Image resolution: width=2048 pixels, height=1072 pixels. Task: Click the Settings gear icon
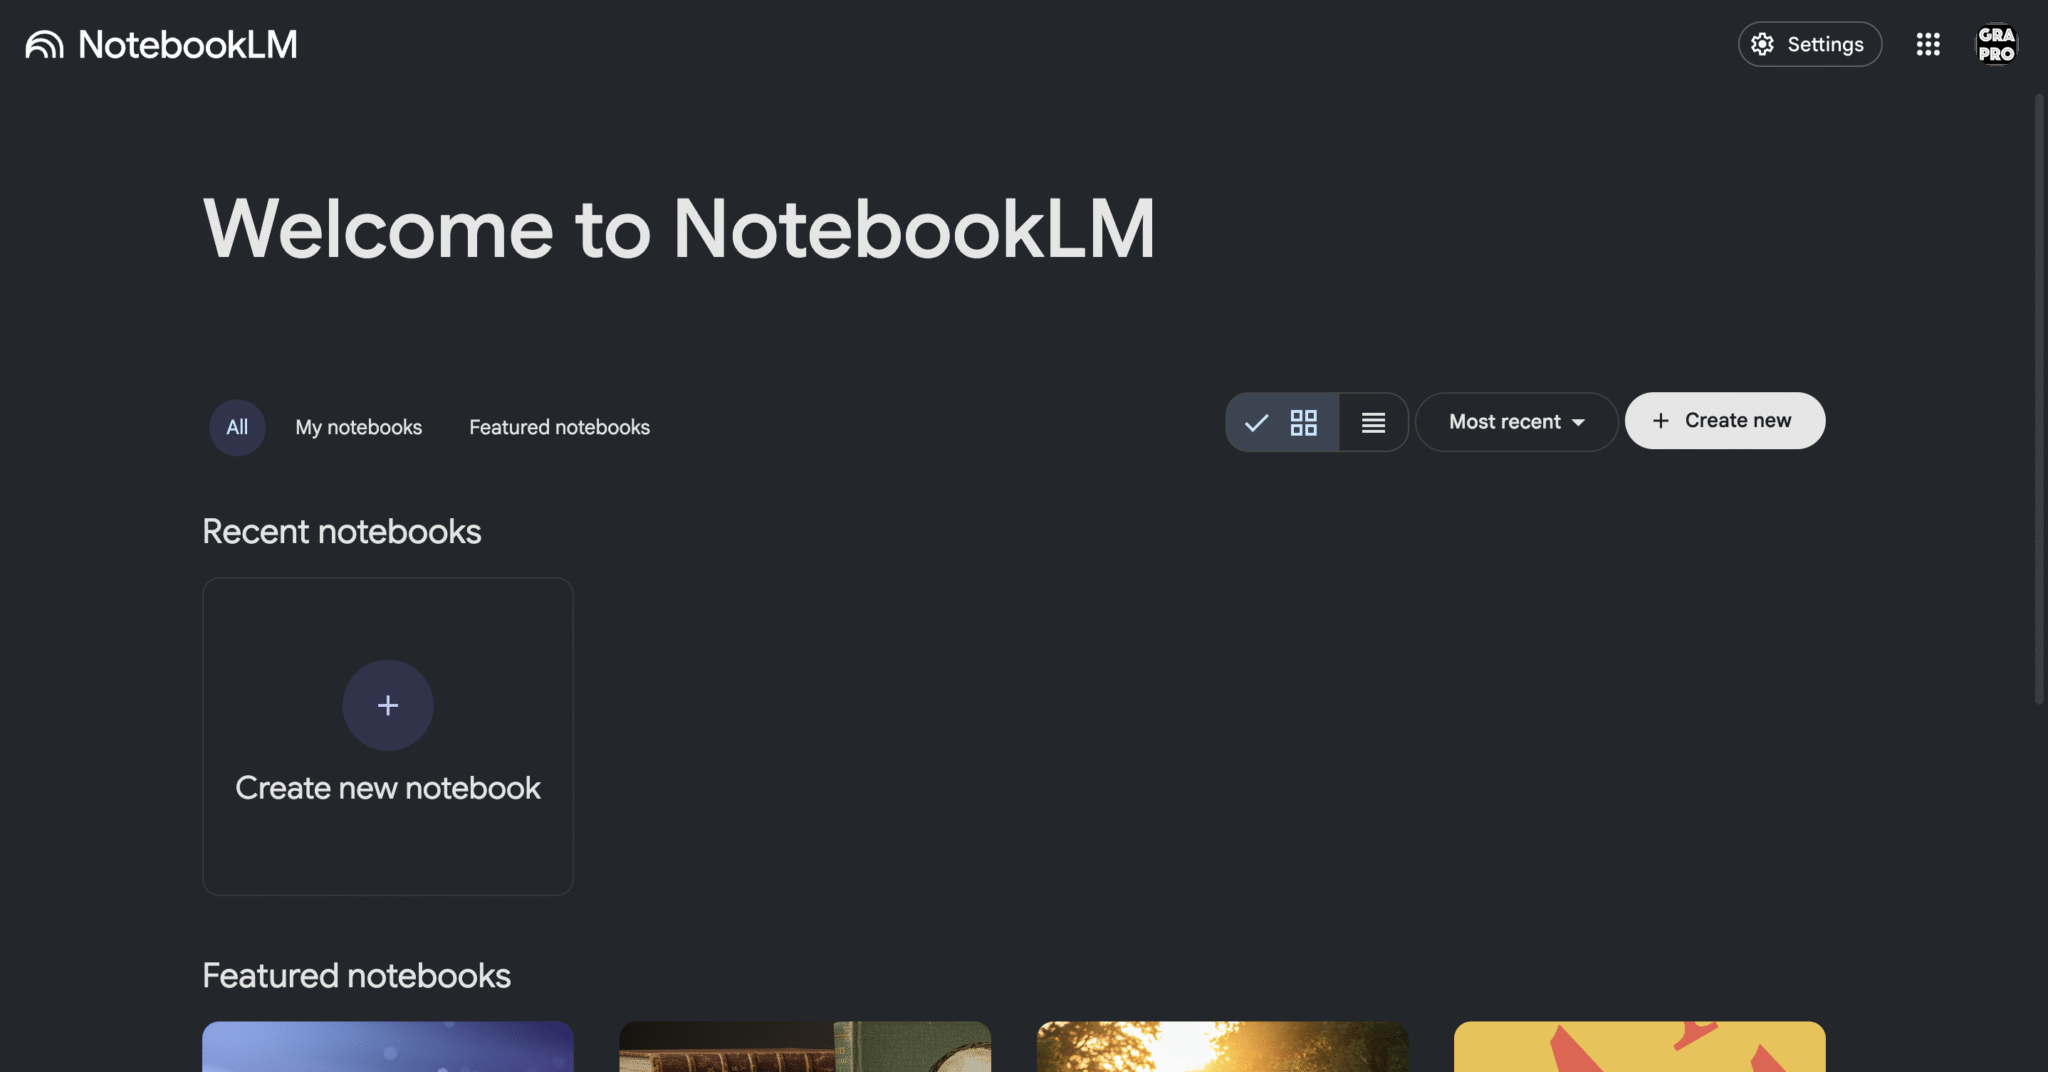pyautogui.click(x=1764, y=44)
